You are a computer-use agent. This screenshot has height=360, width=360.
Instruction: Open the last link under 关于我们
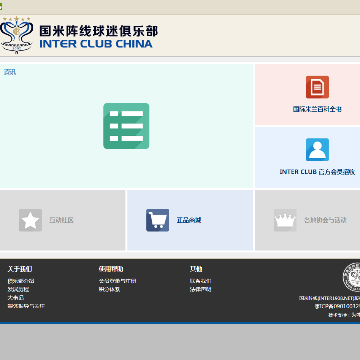[x=26, y=306]
